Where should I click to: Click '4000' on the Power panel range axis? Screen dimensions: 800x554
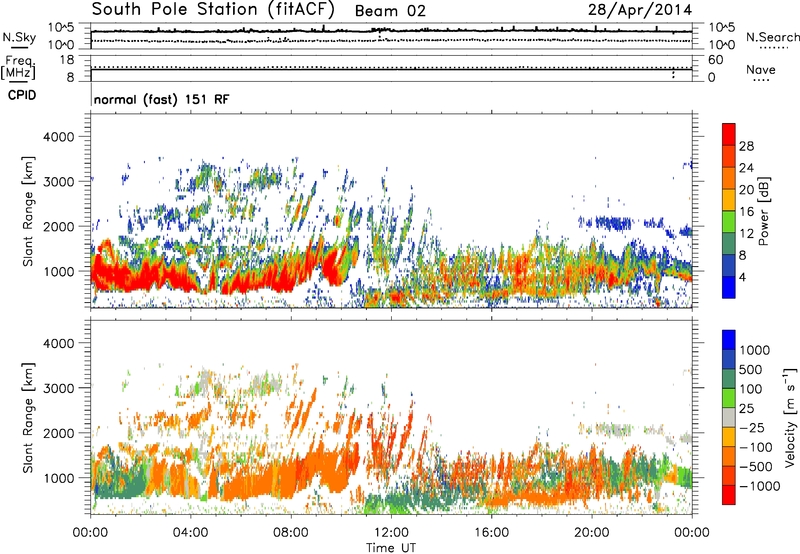tap(59, 137)
